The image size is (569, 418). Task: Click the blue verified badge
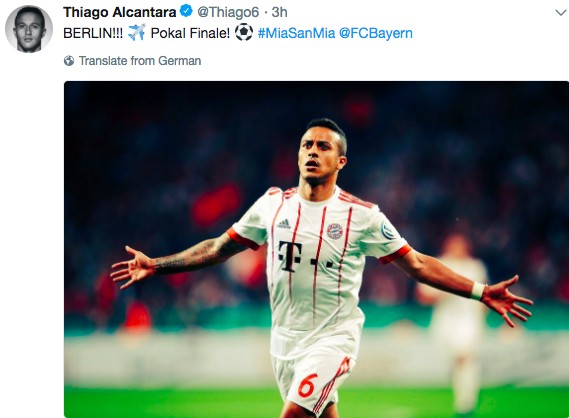[x=186, y=11]
